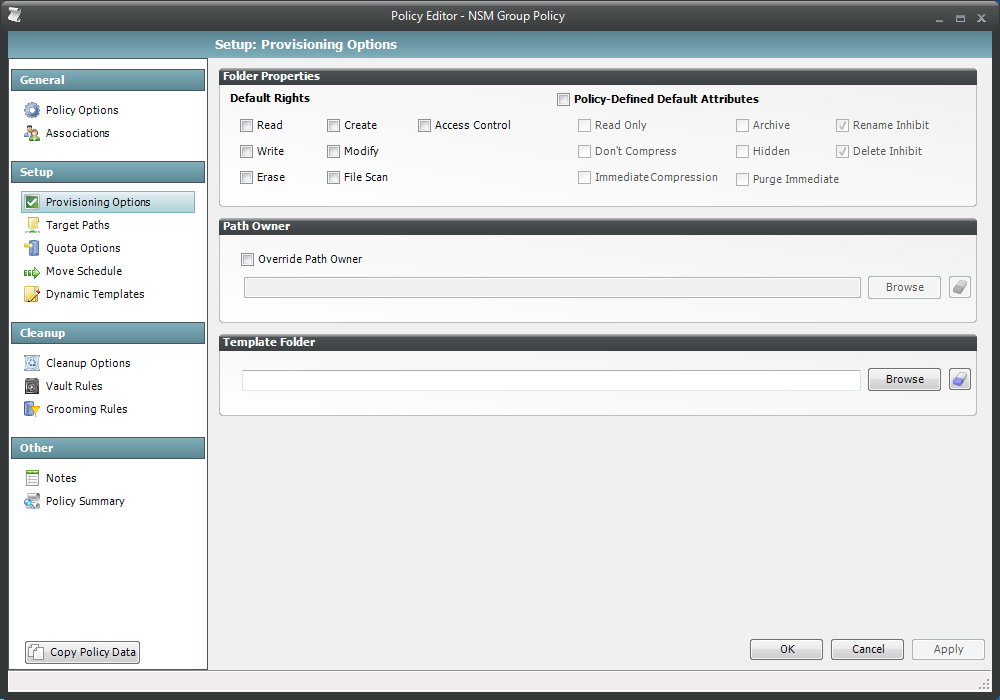Image resolution: width=1000 pixels, height=700 pixels.
Task: Click the Cleanup Options icon
Action: tap(32, 363)
